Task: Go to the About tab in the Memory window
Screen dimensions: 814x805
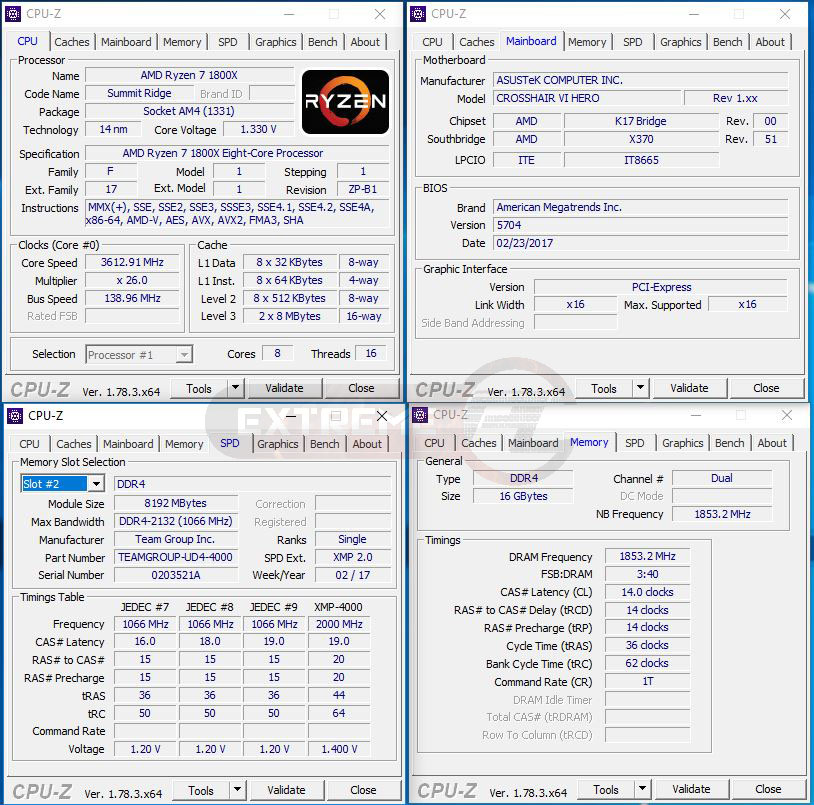Action: coord(771,443)
